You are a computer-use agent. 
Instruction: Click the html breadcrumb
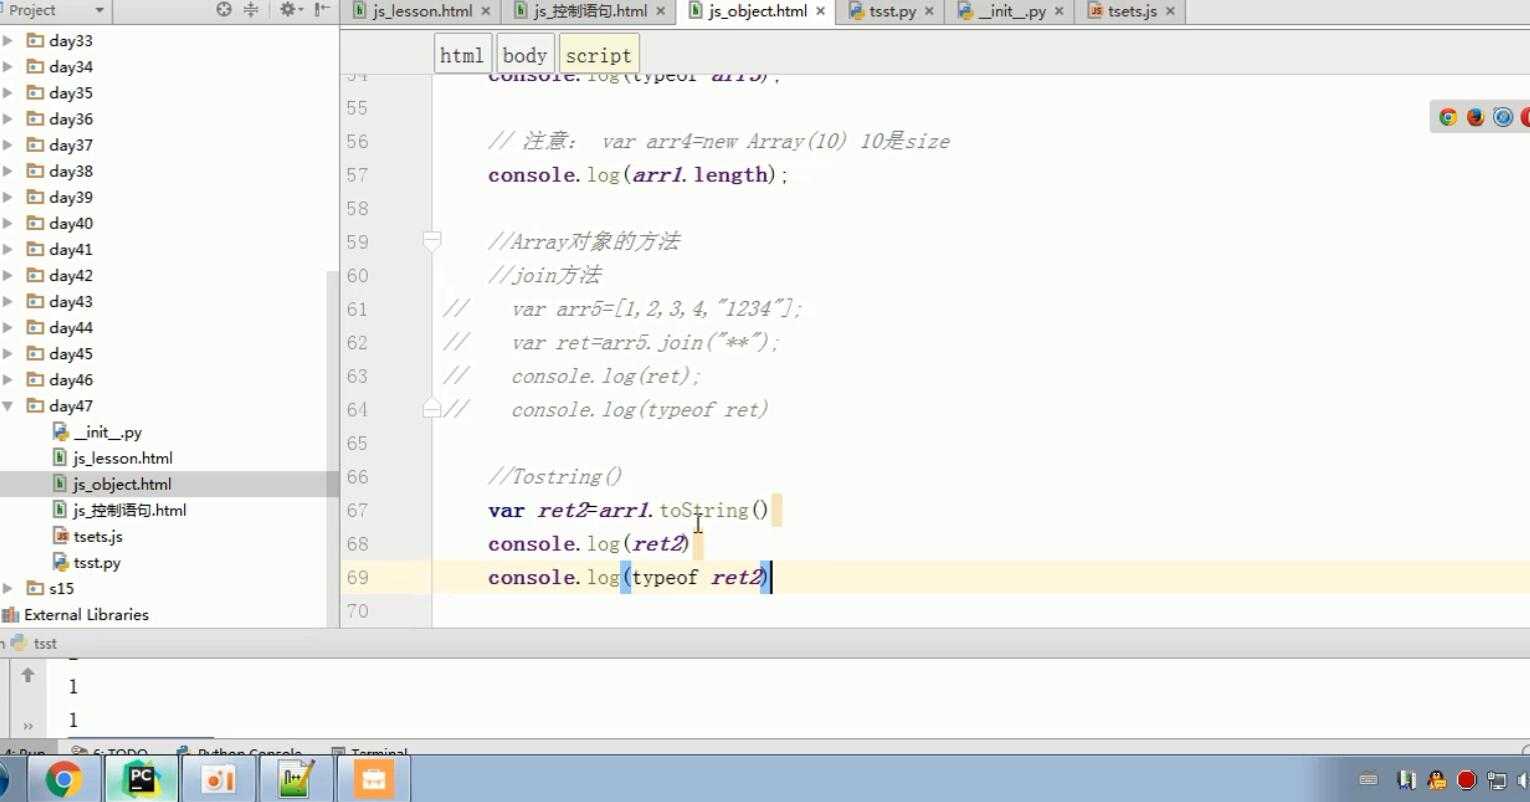(462, 55)
